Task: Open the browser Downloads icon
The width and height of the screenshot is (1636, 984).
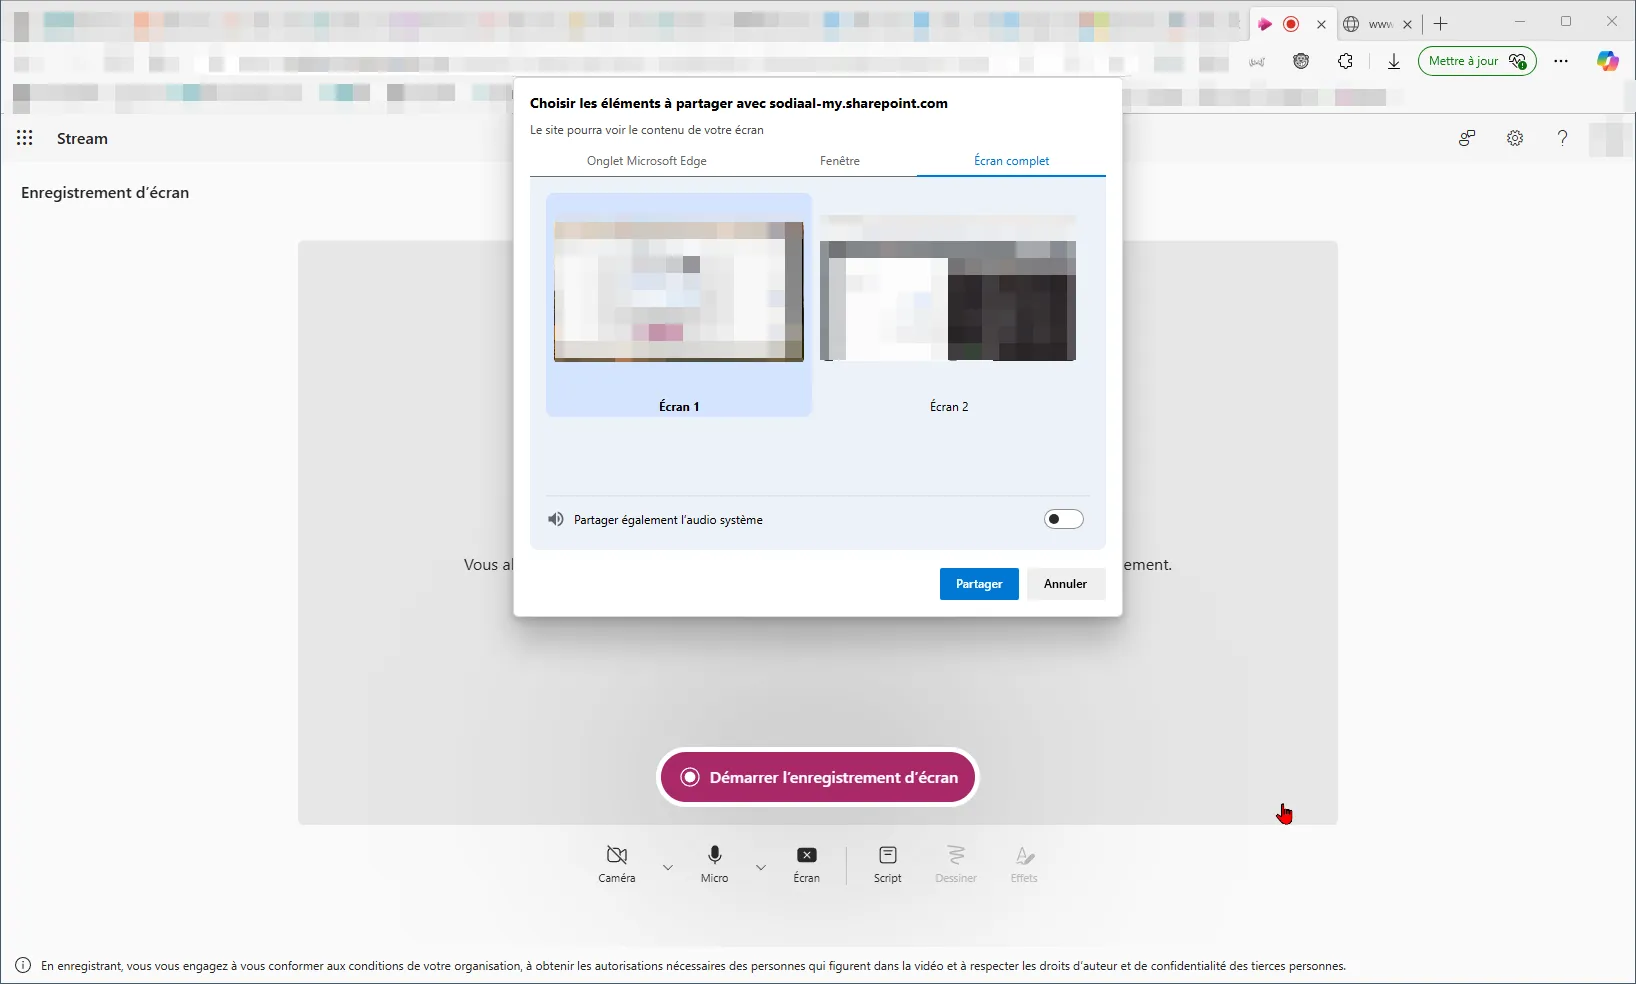Action: coord(1393,61)
